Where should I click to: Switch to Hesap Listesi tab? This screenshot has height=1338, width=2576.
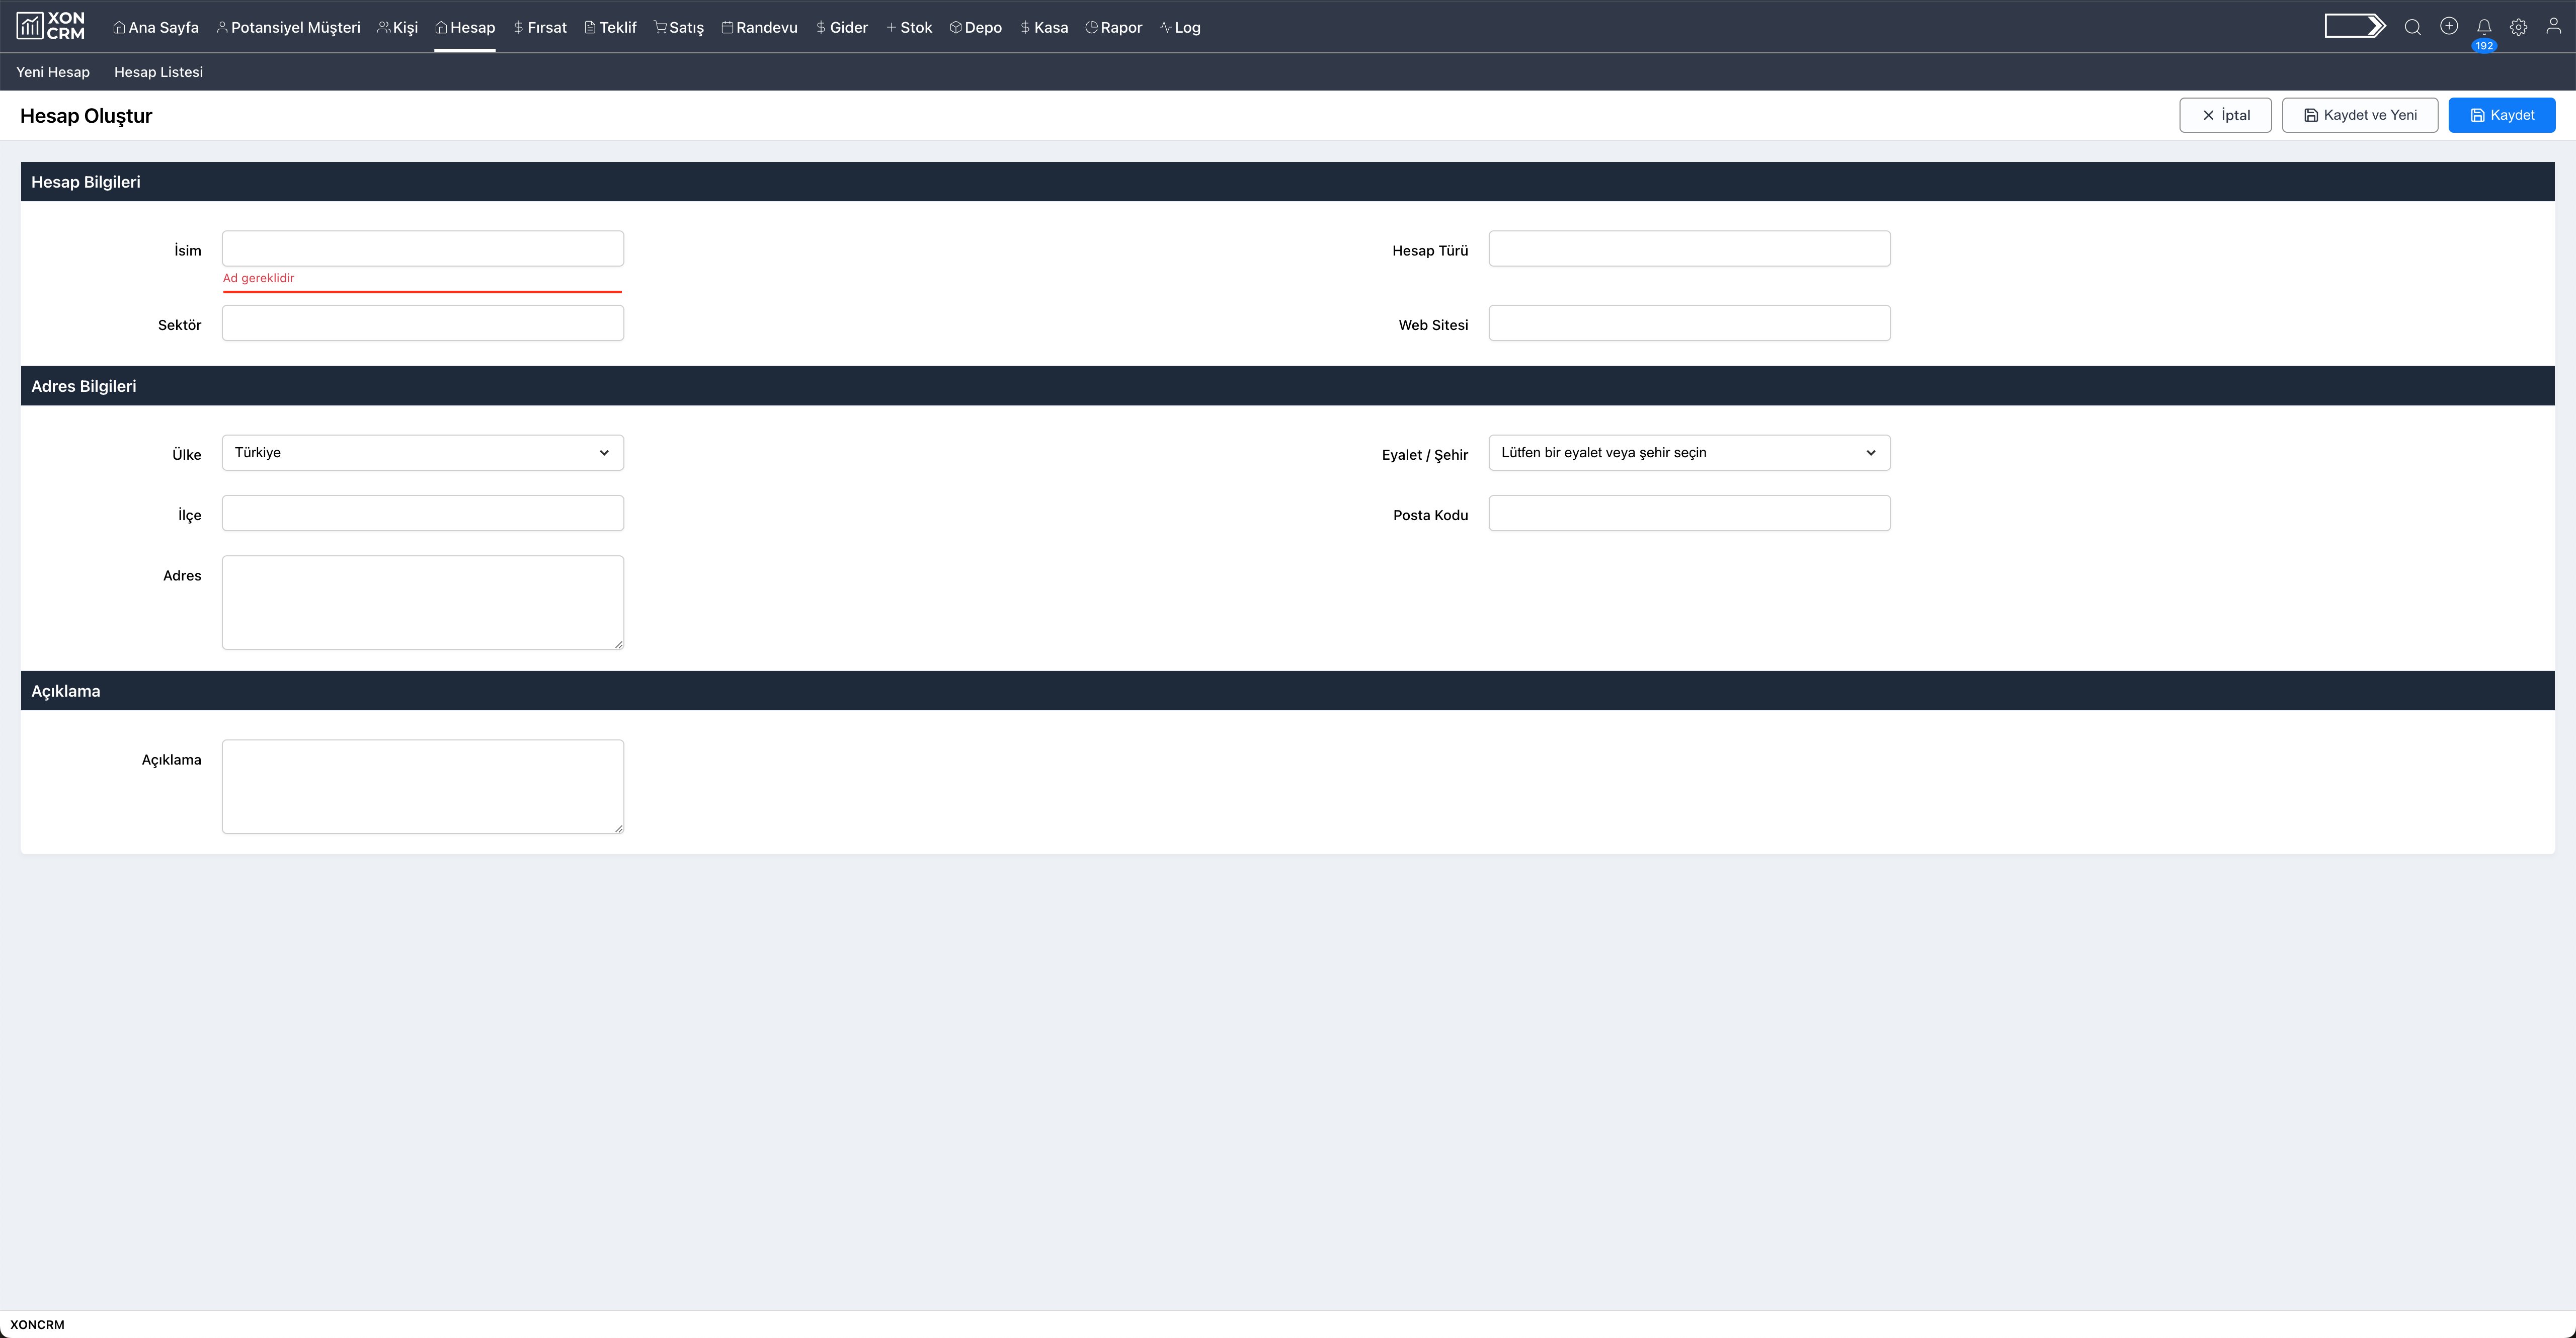[158, 72]
